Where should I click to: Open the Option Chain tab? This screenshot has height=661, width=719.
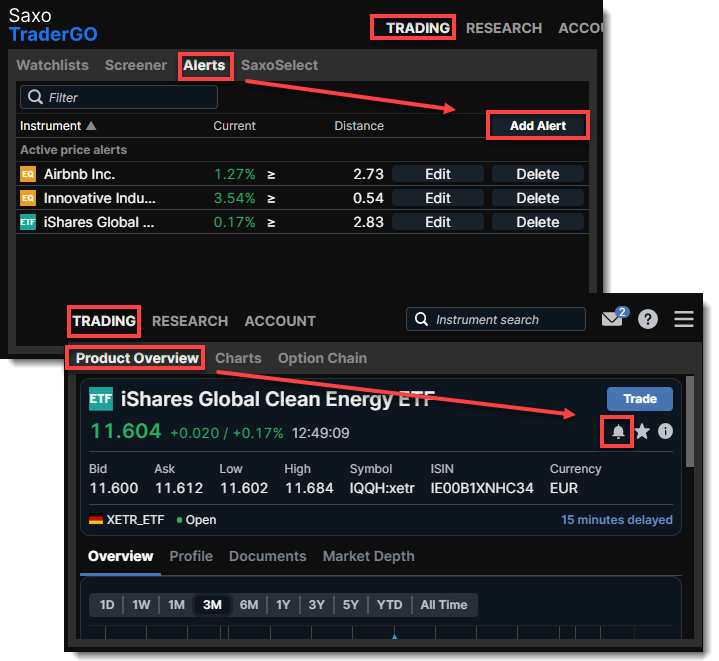tap(322, 358)
